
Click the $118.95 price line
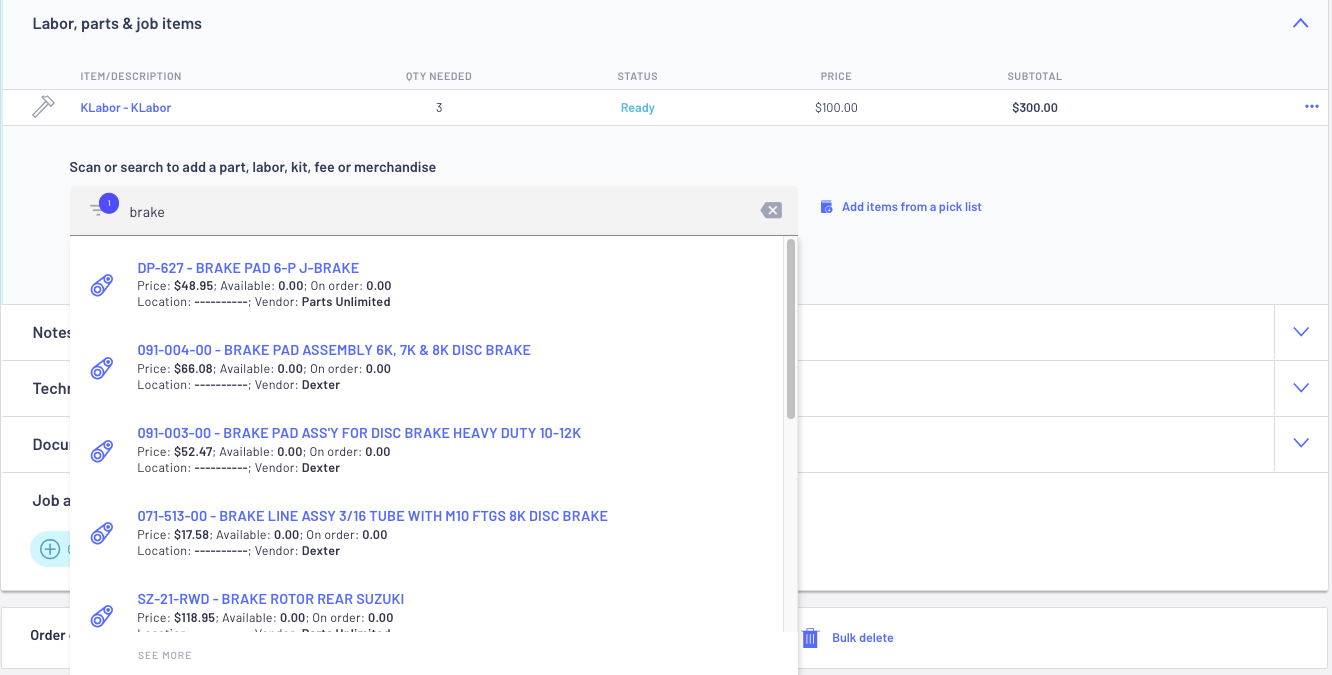click(266, 618)
